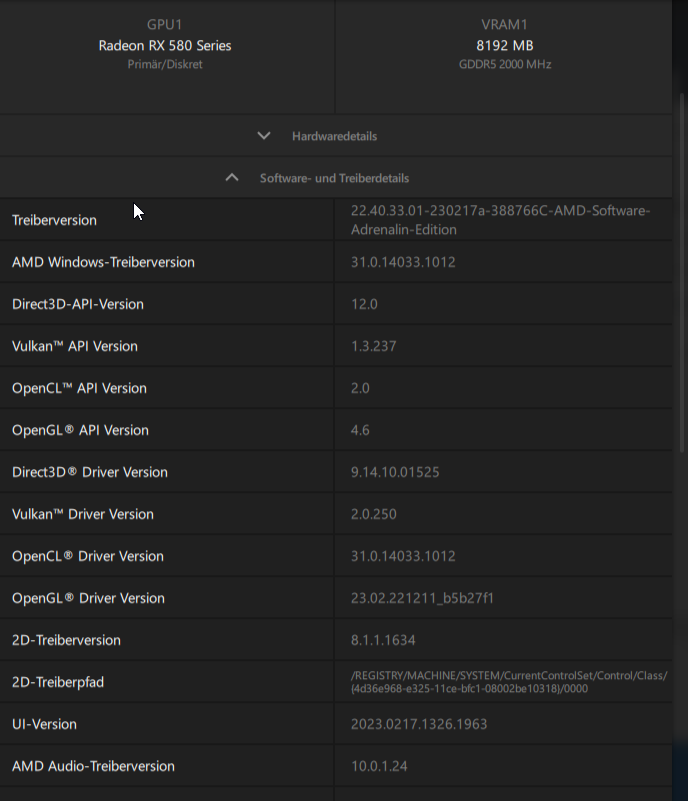Select OpenCL Driver Version value 31.0.14033.1012
This screenshot has height=801, width=688.
pos(403,556)
